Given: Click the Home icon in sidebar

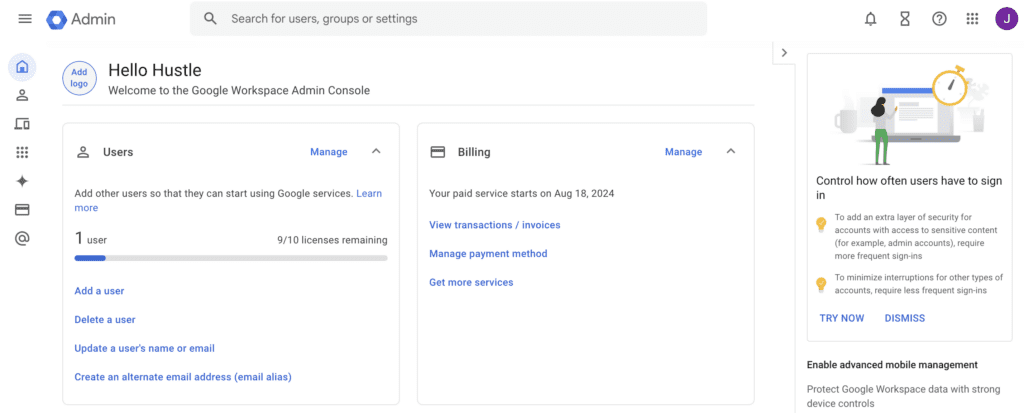Looking at the screenshot, I should [22, 67].
